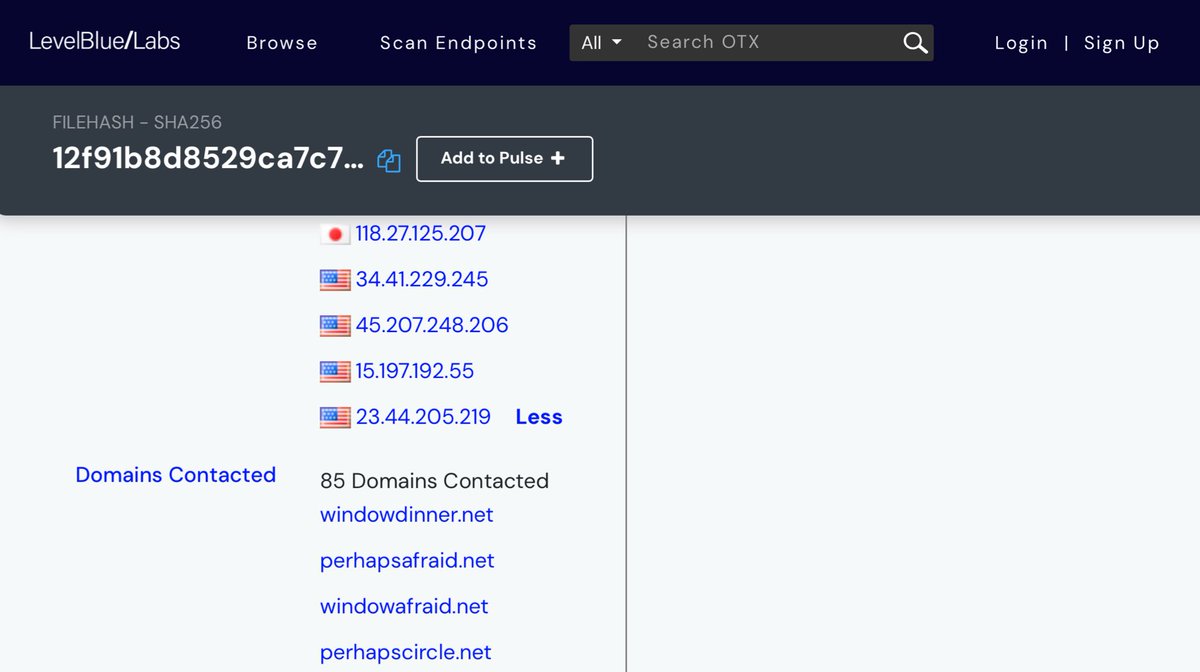Open the All search filter dropdown
1200x672 pixels.
click(x=601, y=43)
